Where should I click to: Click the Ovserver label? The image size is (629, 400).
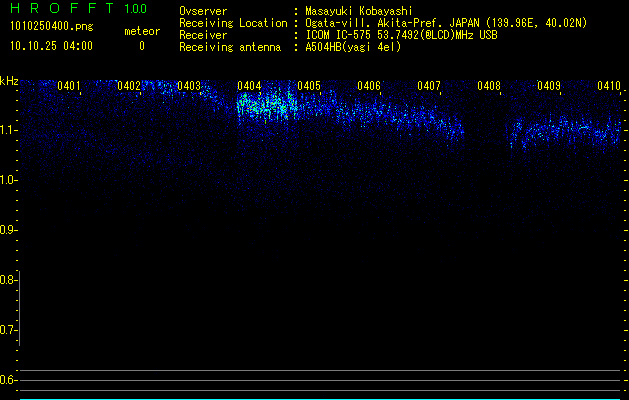click(x=203, y=11)
